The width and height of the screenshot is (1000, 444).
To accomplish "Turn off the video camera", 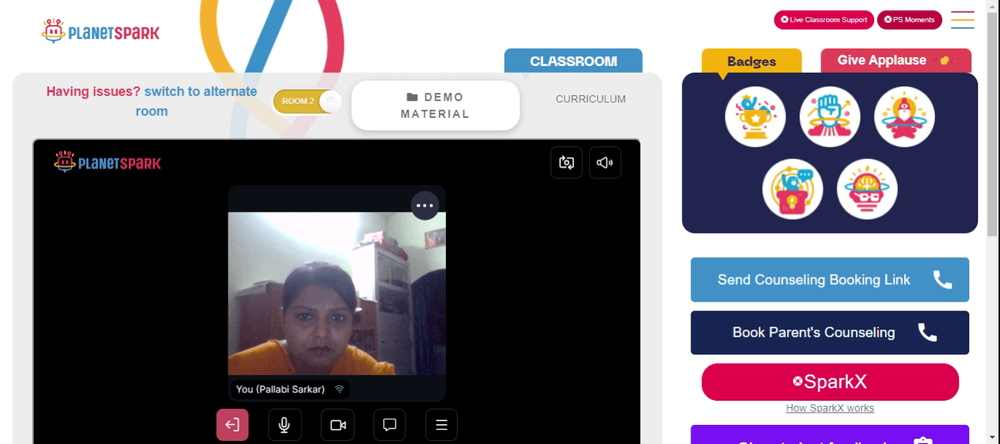I will click(337, 425).
